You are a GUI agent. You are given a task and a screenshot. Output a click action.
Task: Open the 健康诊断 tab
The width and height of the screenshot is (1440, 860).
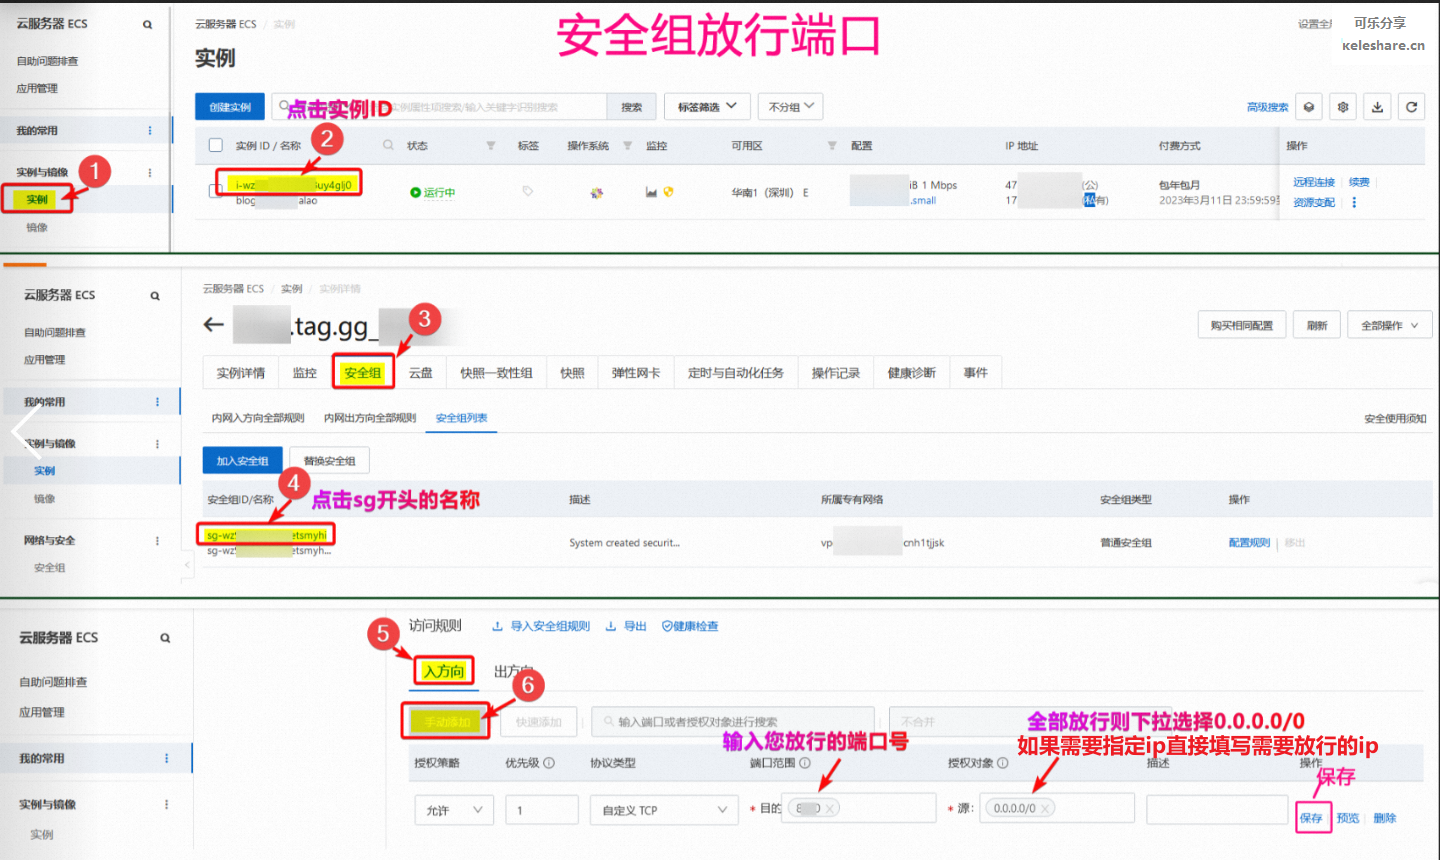912,373
